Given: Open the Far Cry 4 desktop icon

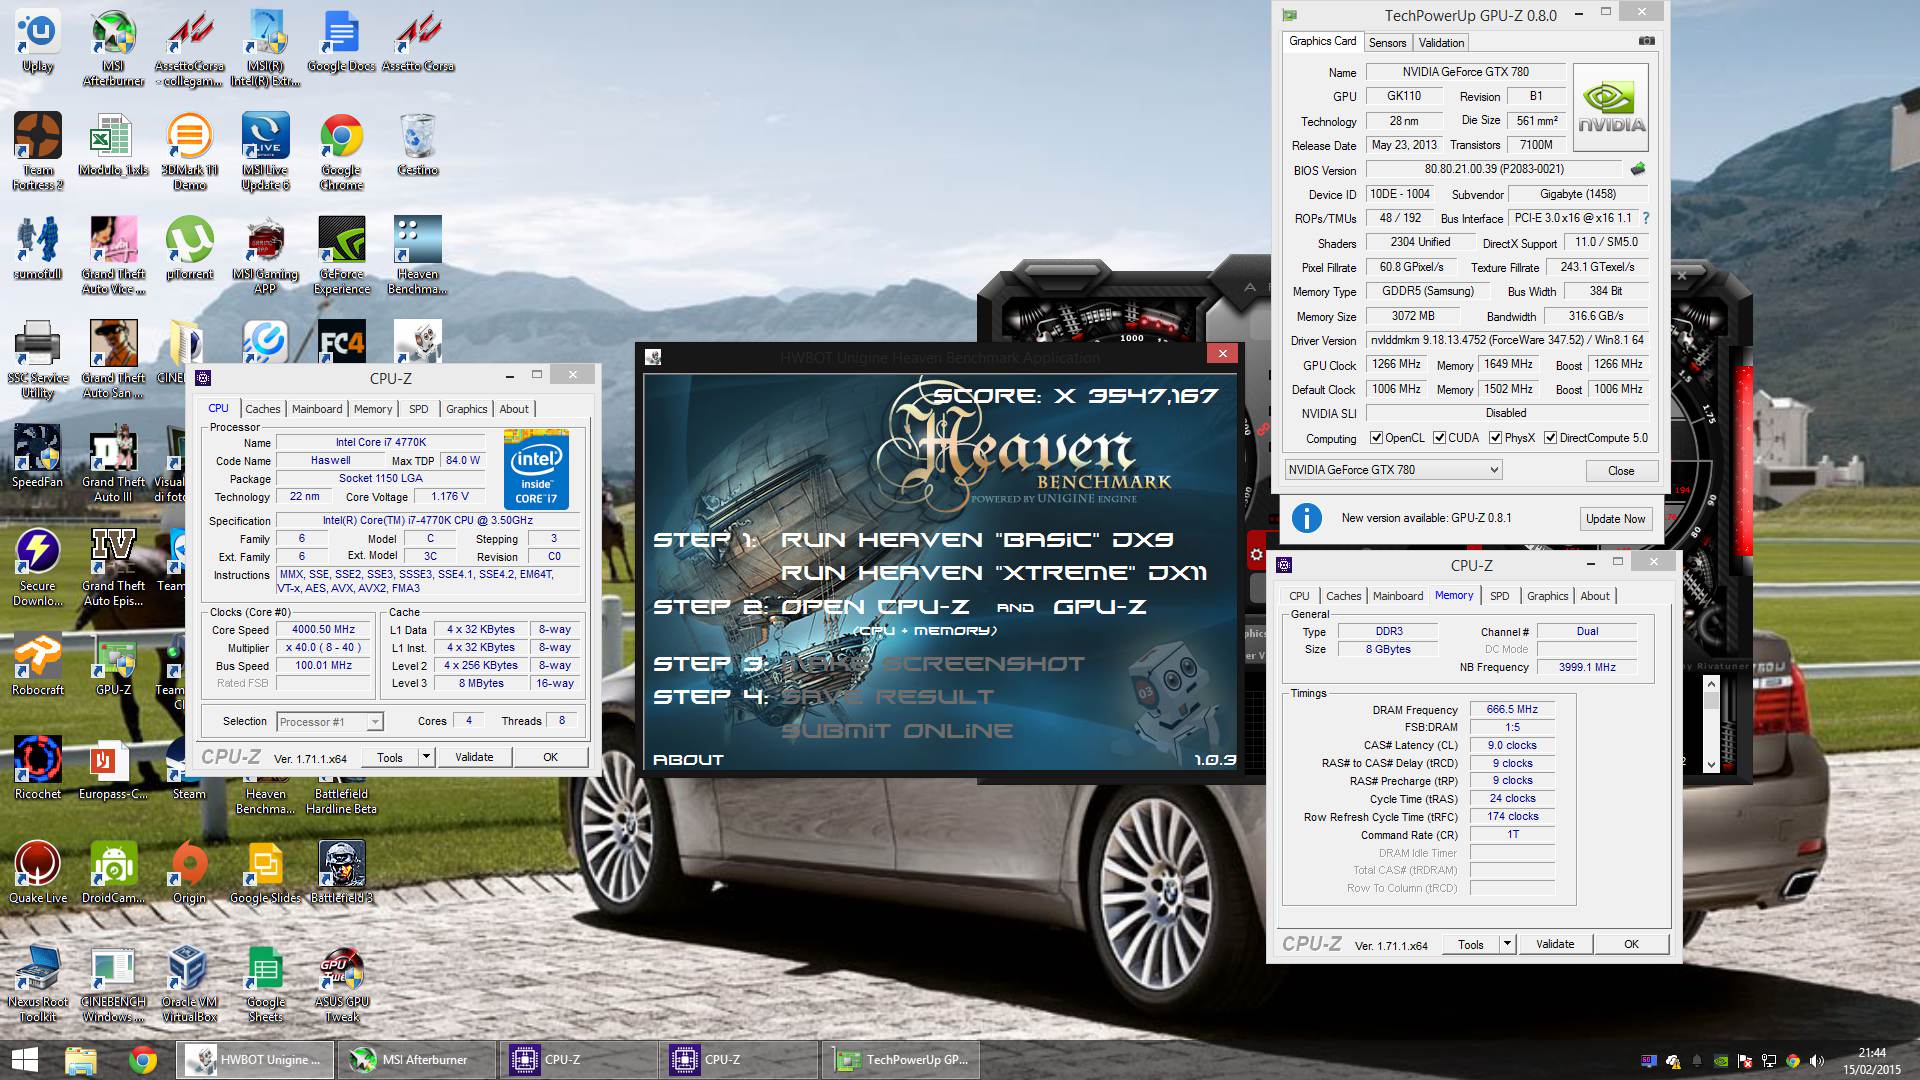Looking at the screenshot, I should [x=341, y=342].
